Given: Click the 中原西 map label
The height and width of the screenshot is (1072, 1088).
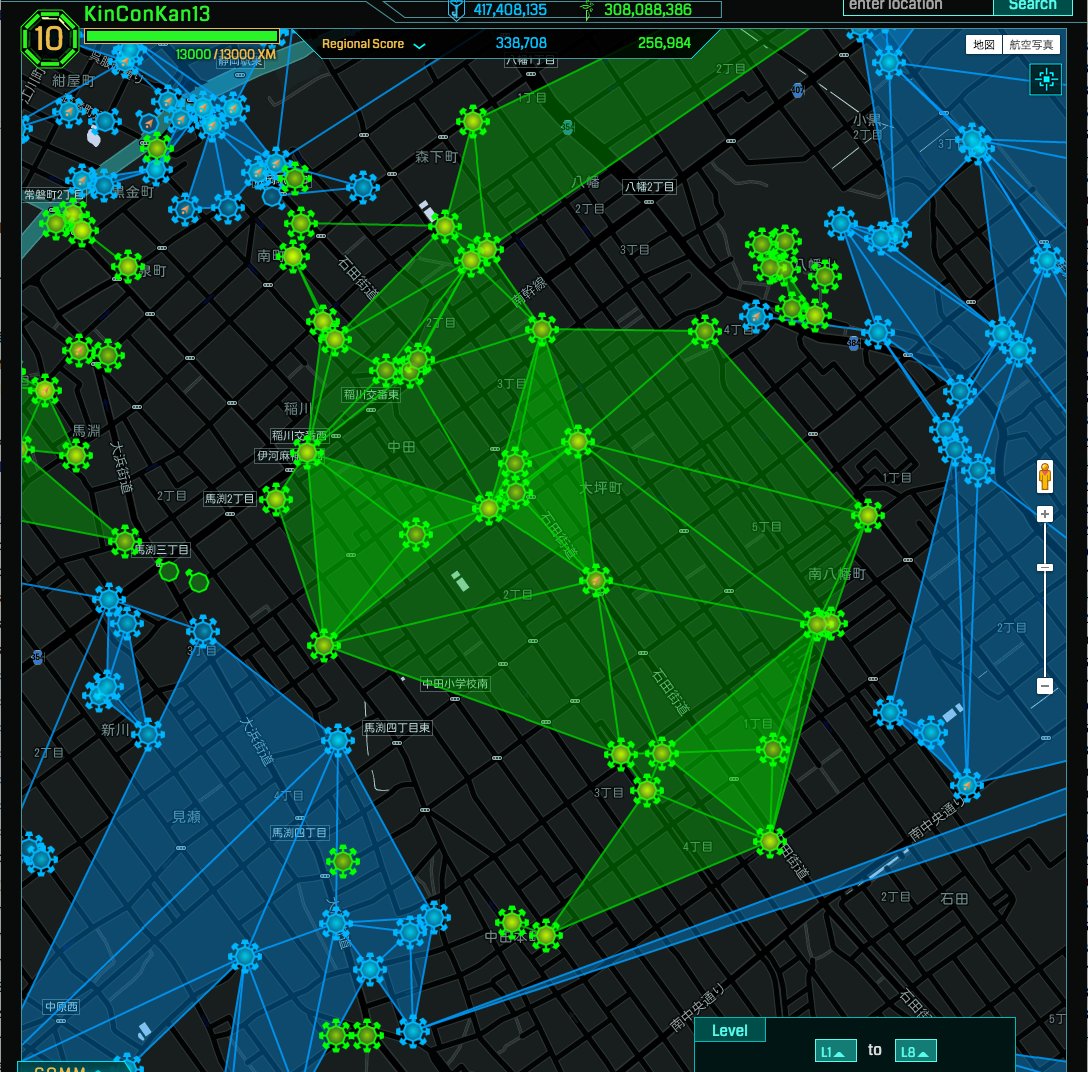Looking at the screenshot, I should [62, 1006].
